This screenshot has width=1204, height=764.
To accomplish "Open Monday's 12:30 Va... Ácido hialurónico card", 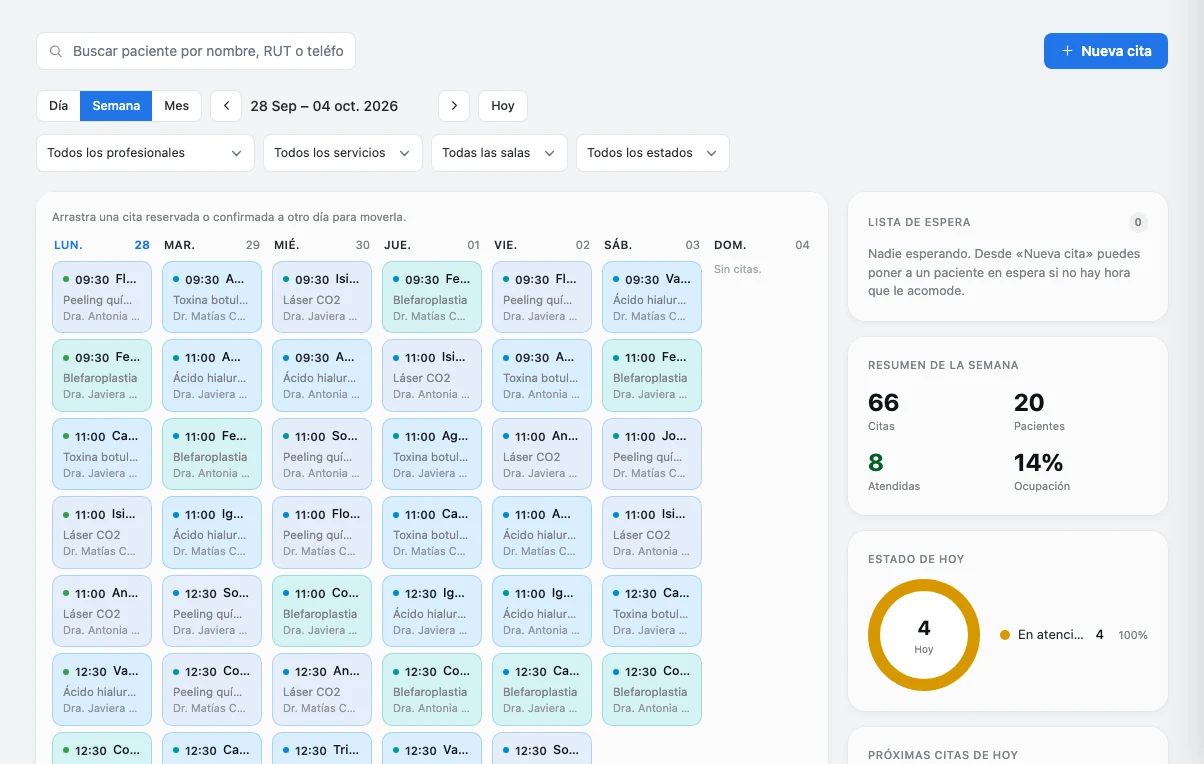I will click(x=102, y=689).
